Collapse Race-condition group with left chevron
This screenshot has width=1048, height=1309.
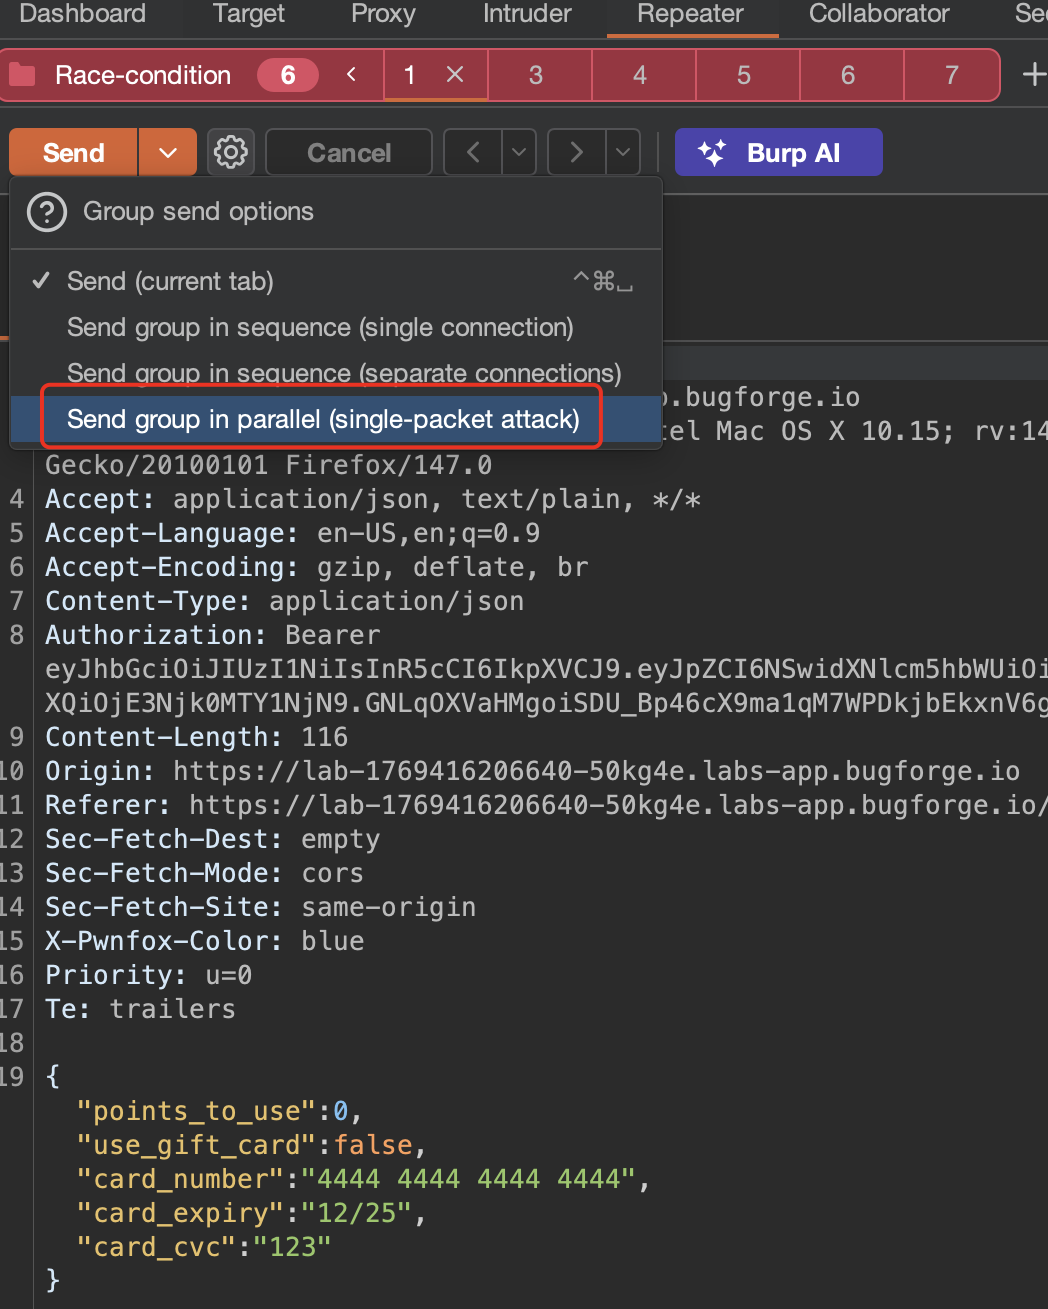click(351, 75)
